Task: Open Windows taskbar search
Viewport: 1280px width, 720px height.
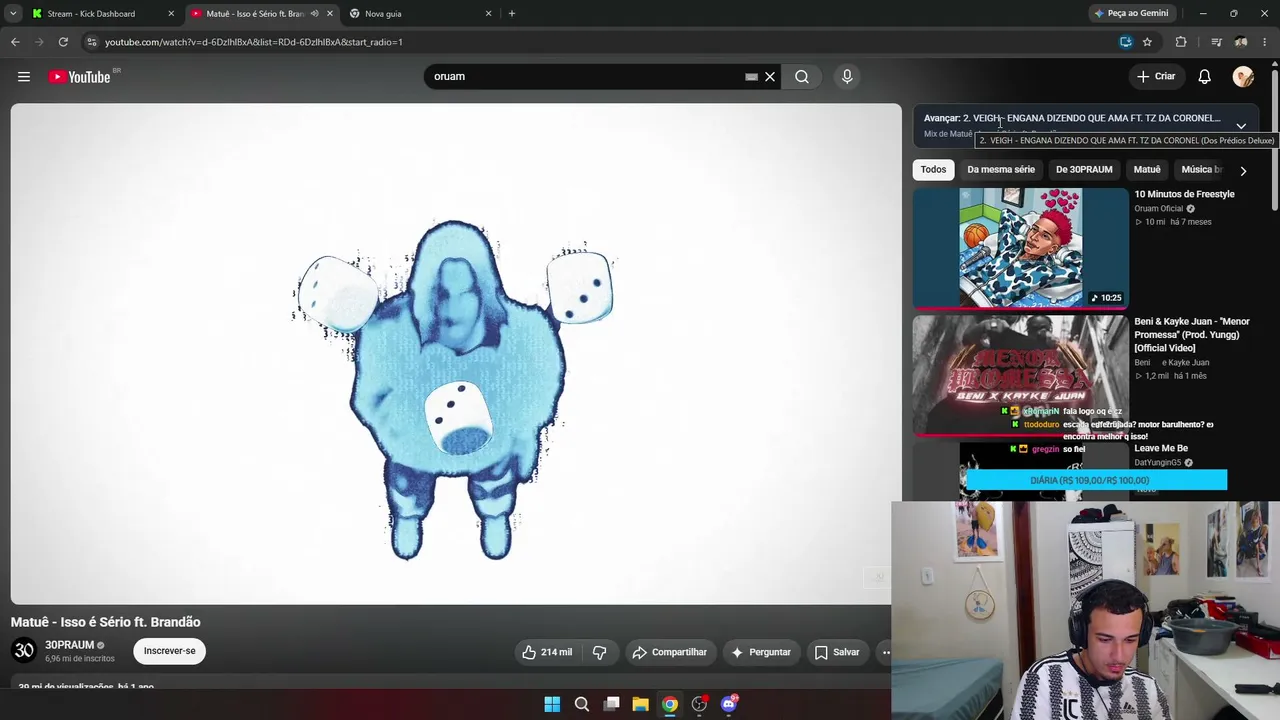Action: [582, 704]
